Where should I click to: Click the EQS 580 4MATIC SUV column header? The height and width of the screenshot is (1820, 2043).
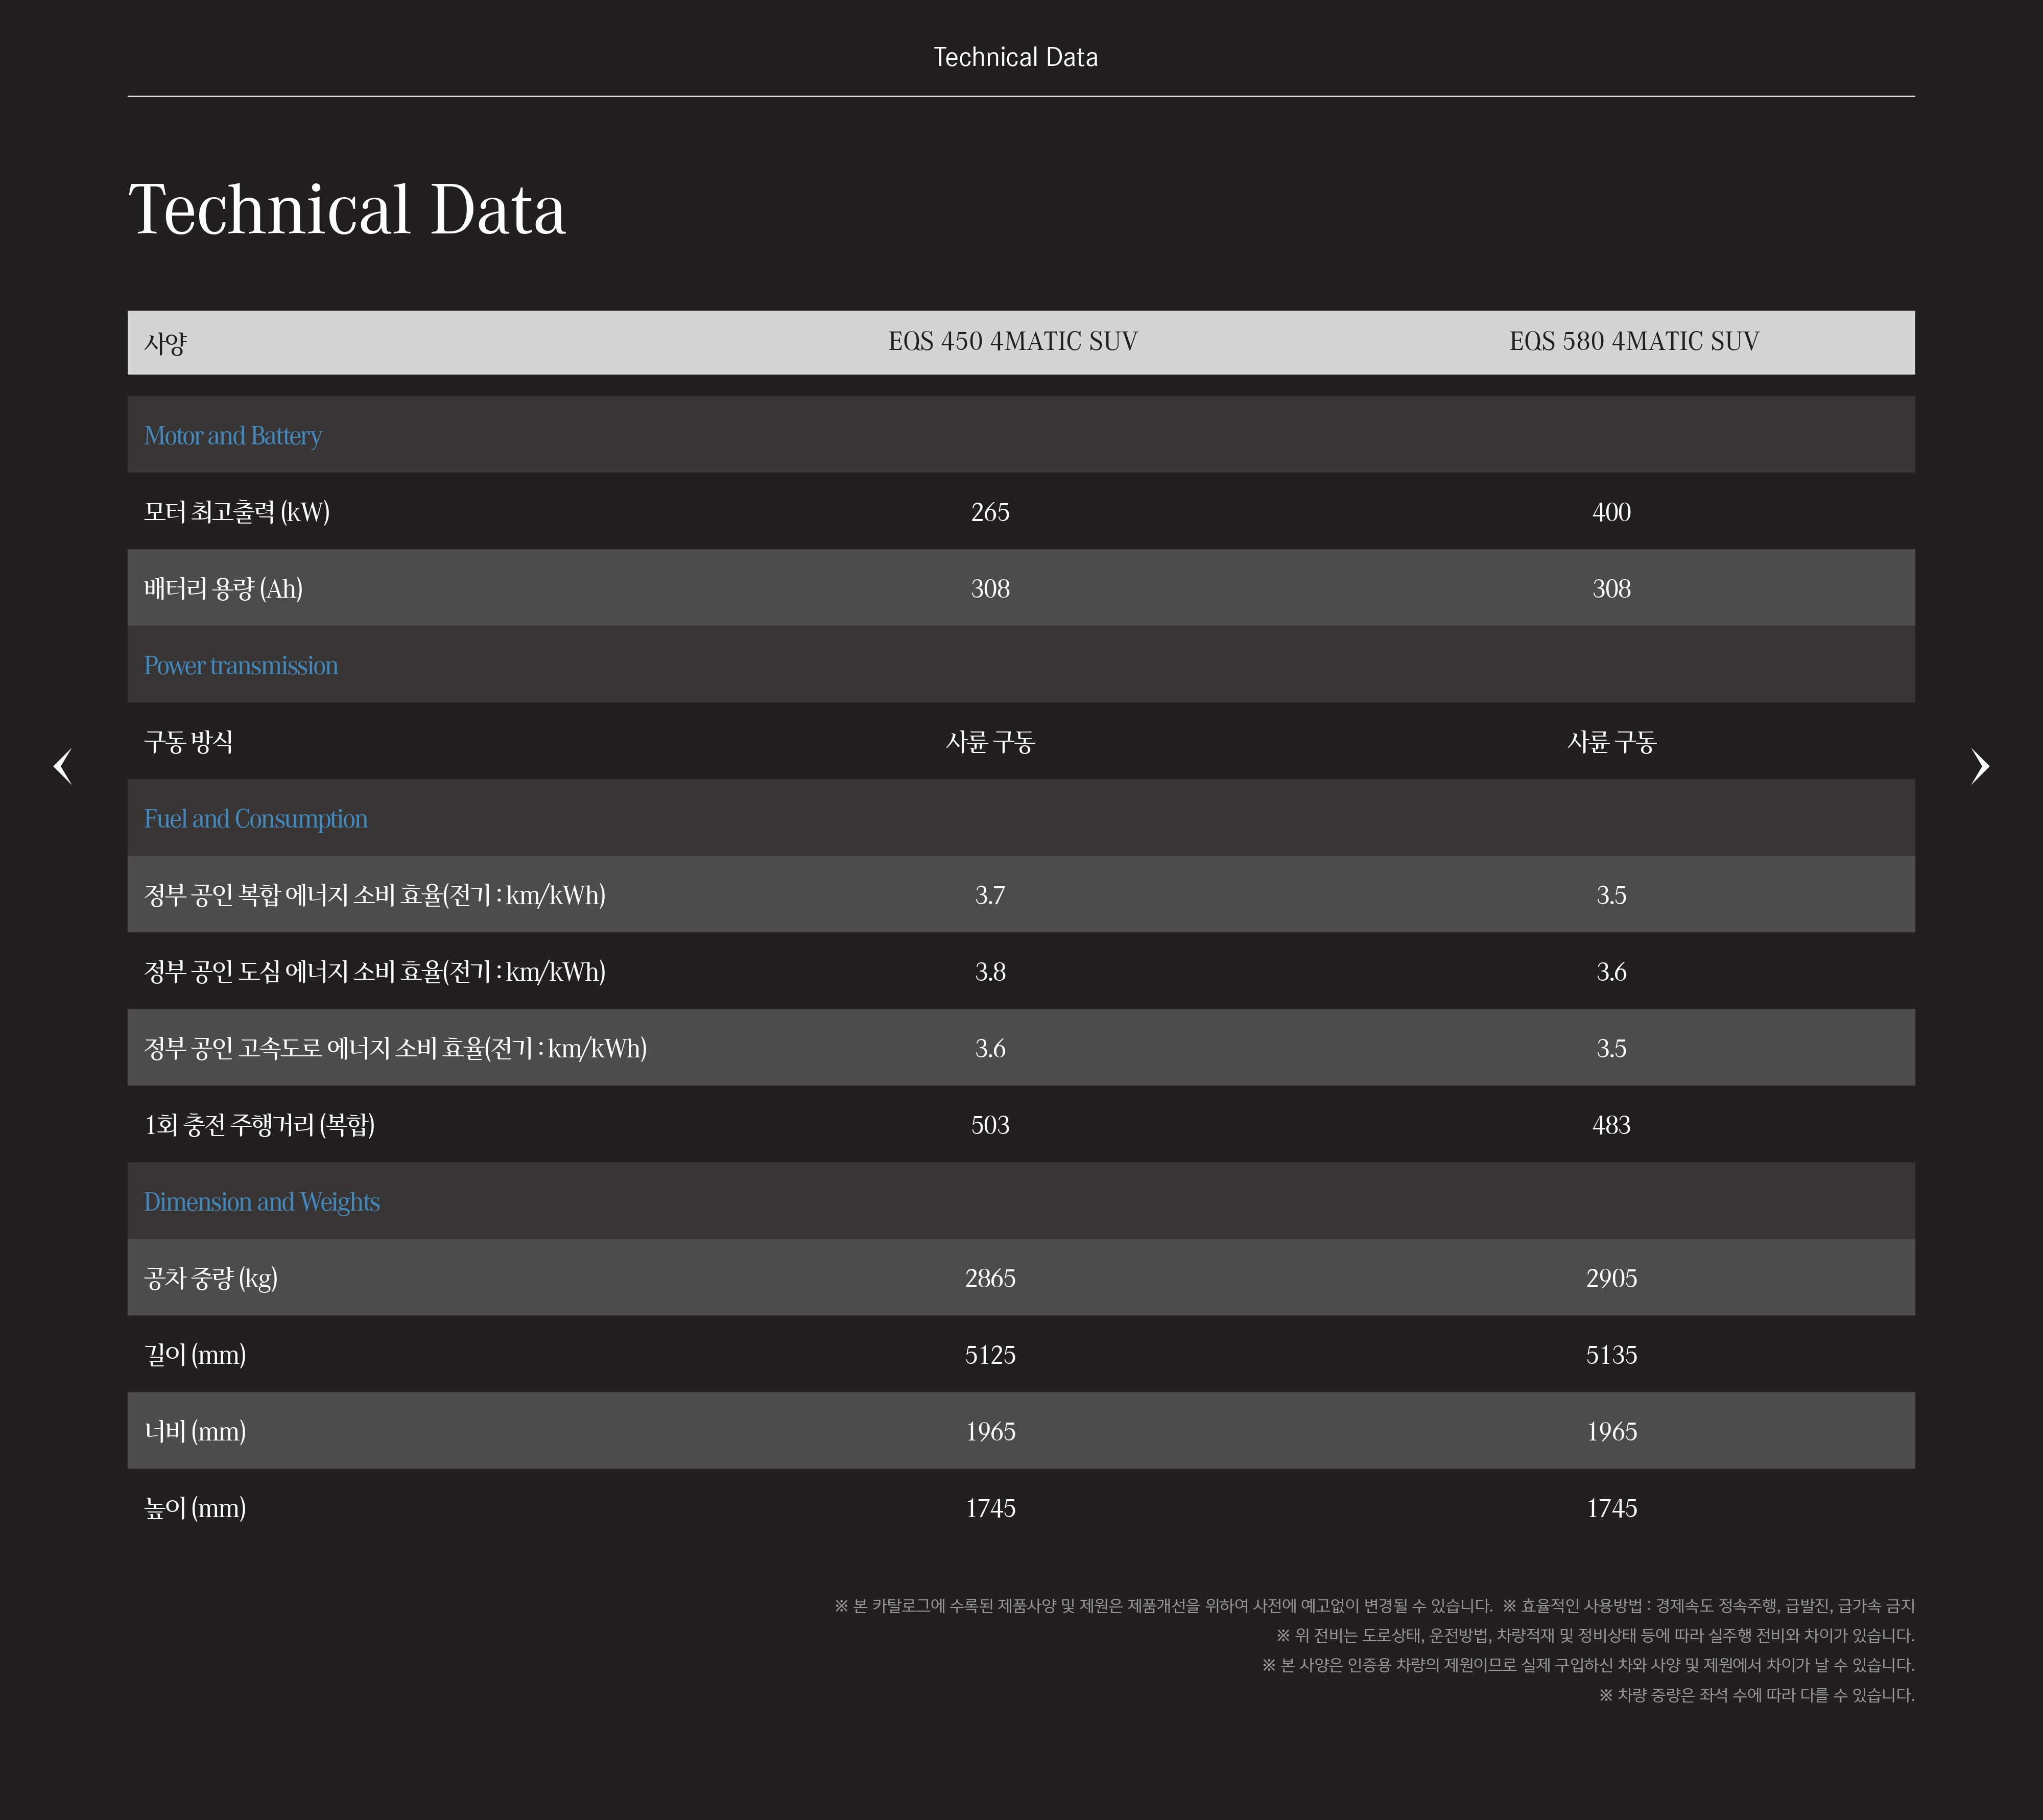pyautogui.click(x=1634, y=342)
